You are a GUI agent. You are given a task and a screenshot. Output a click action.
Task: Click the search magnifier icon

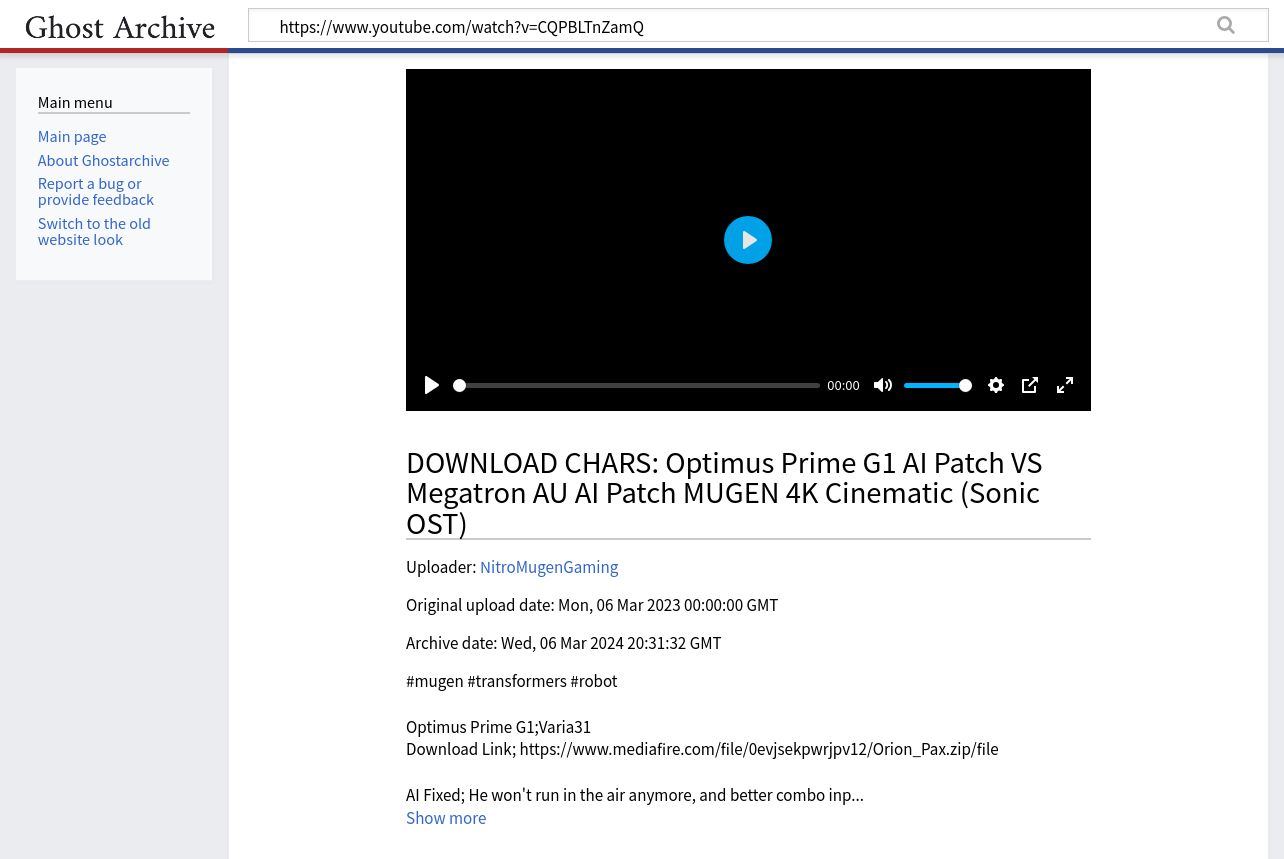(x=1226, y=26)
